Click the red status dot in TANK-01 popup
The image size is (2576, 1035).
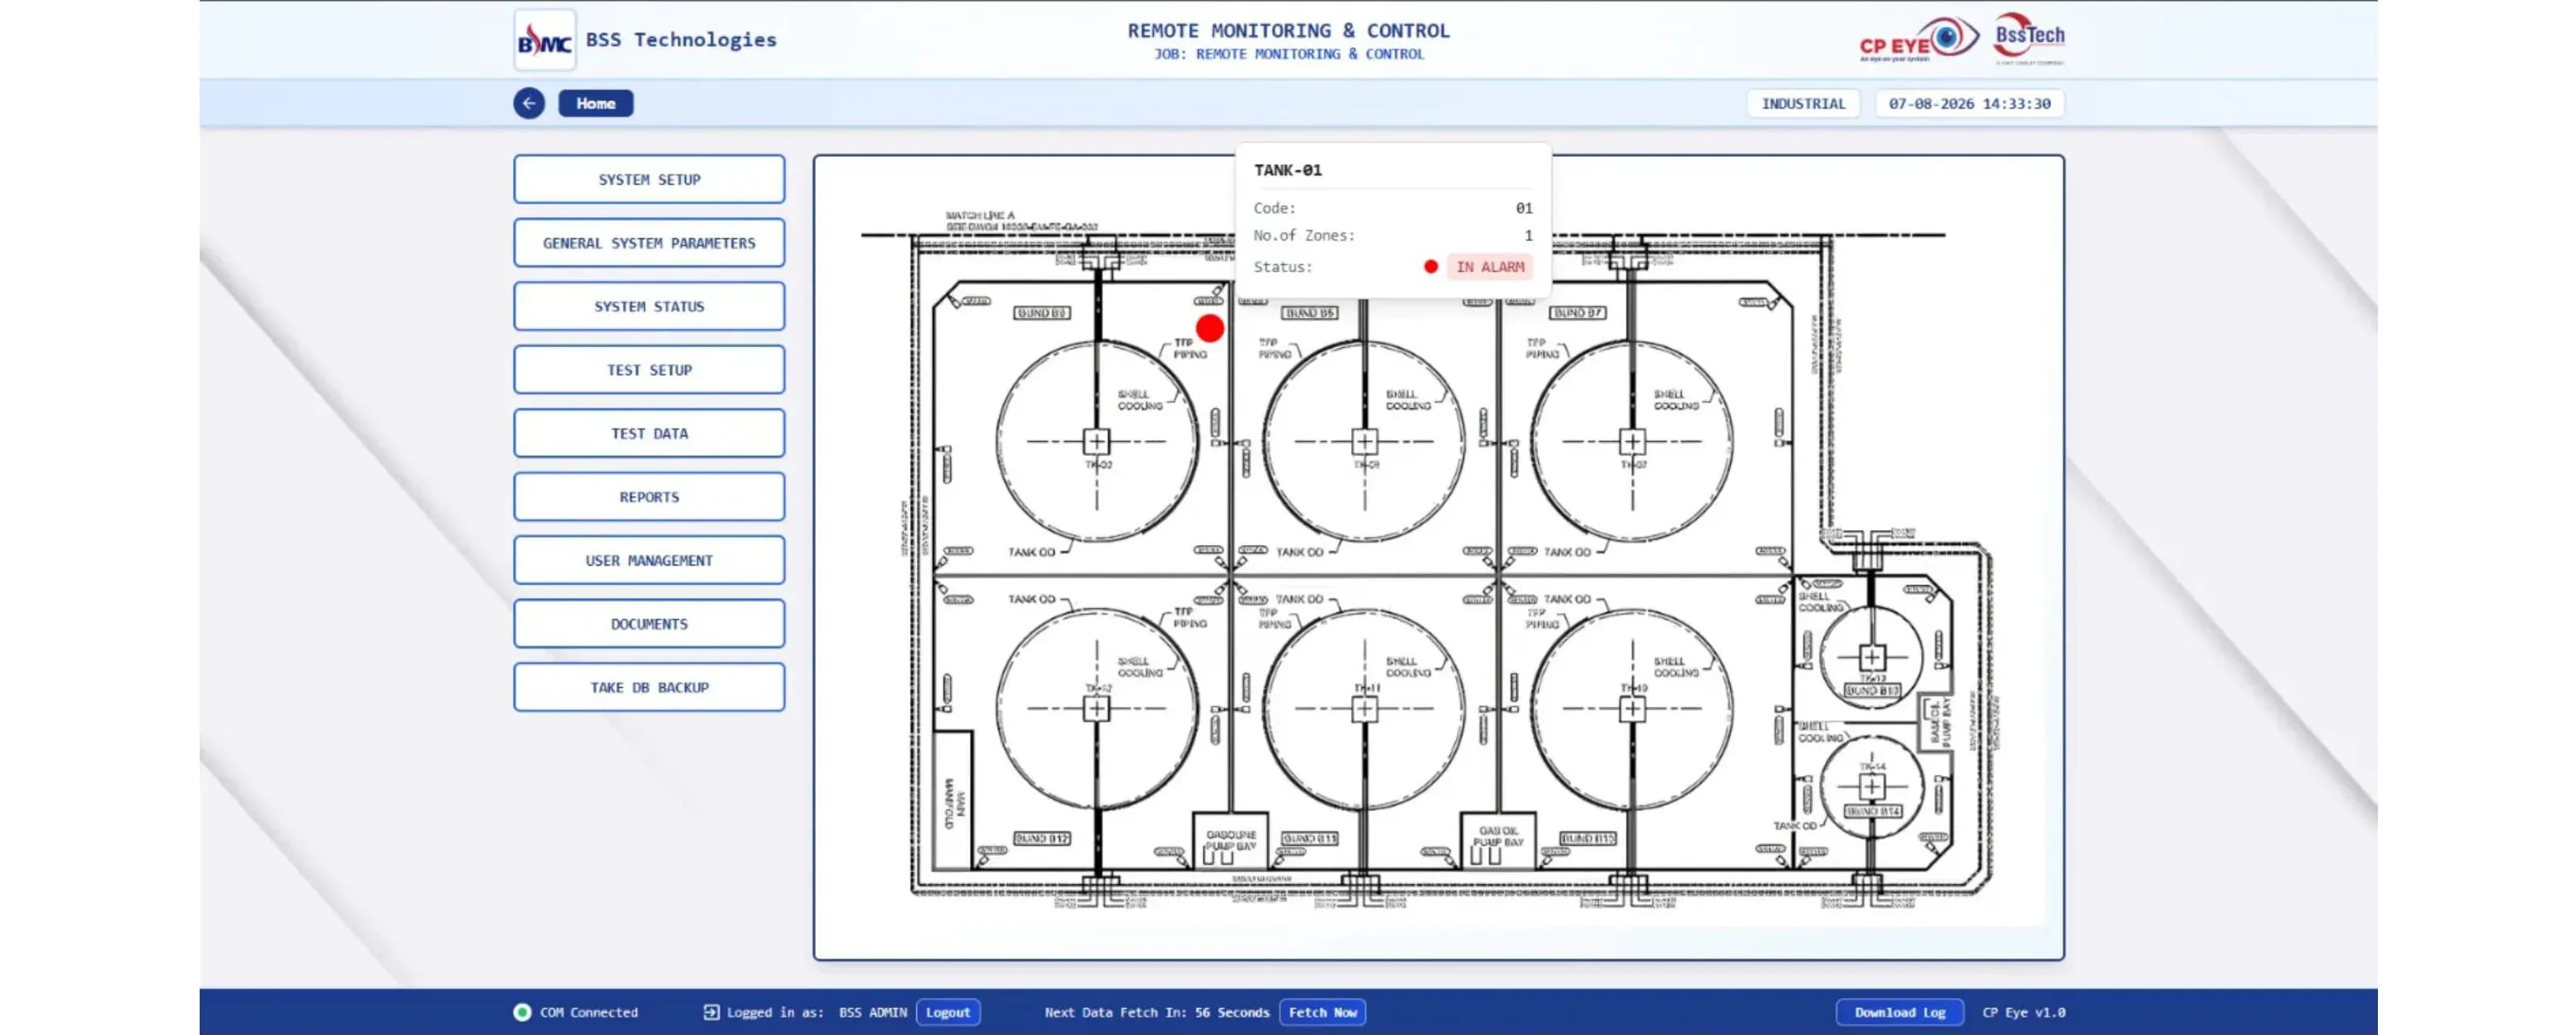coord(1431,267)
